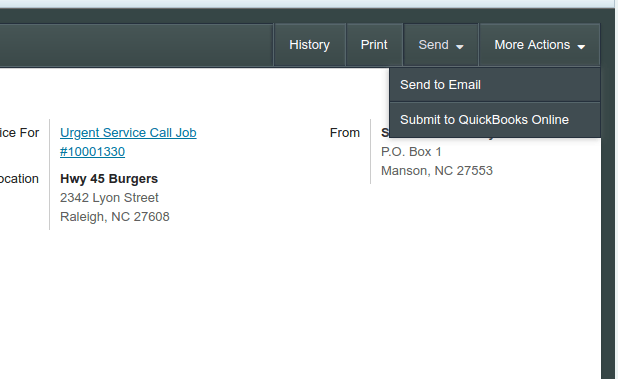This screenshot has width=618, height=379.
Task: Click the truncated Invoice For label
Action: (x=19, y=133)
